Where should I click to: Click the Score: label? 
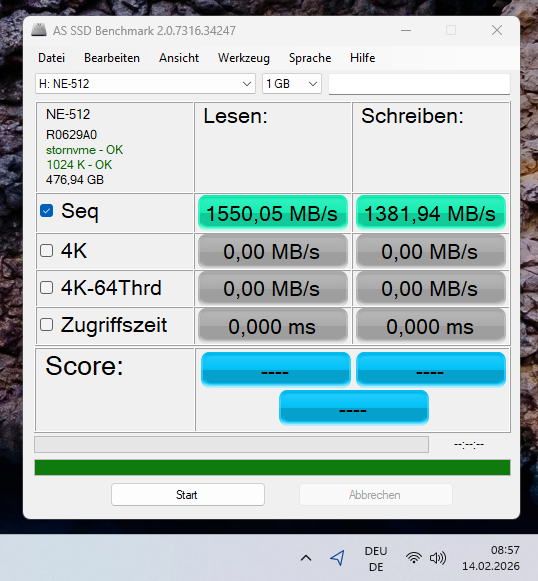coord(84,366)
